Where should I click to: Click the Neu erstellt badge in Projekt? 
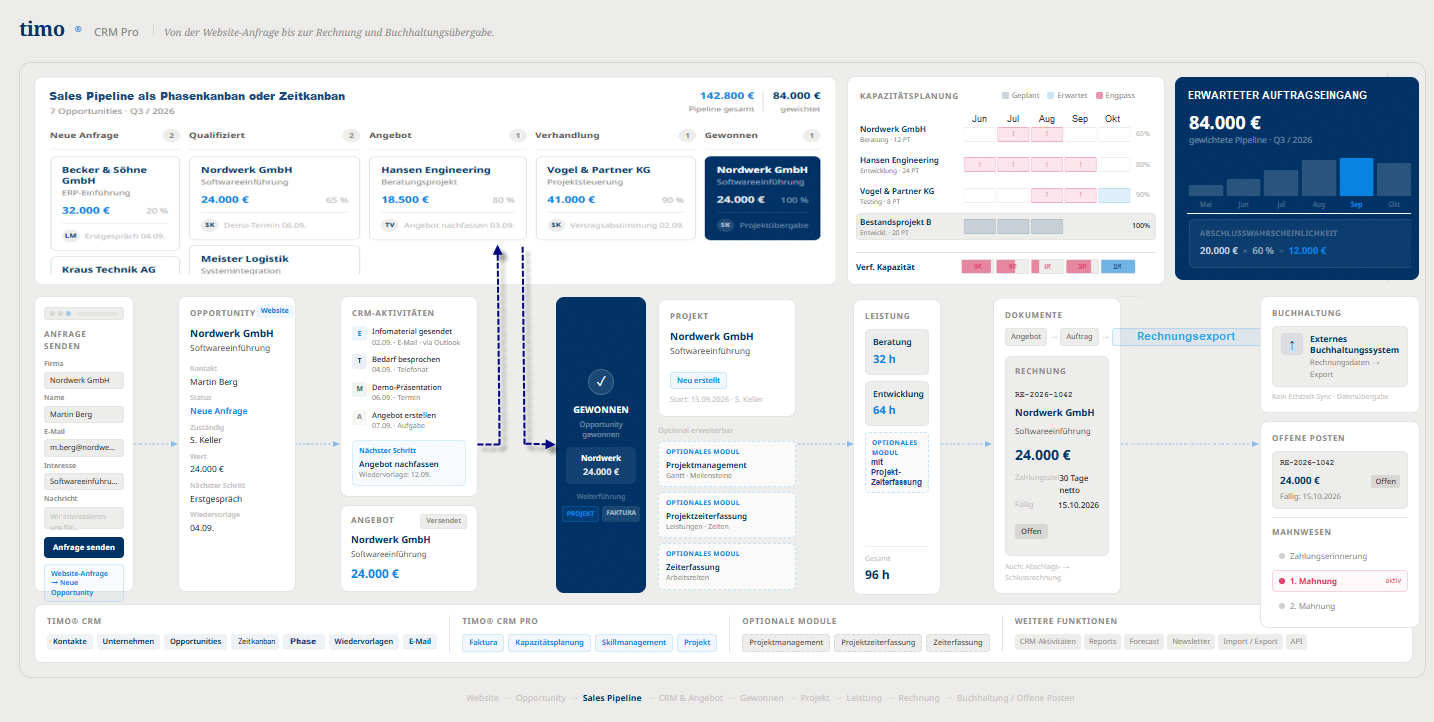[699, 380]
